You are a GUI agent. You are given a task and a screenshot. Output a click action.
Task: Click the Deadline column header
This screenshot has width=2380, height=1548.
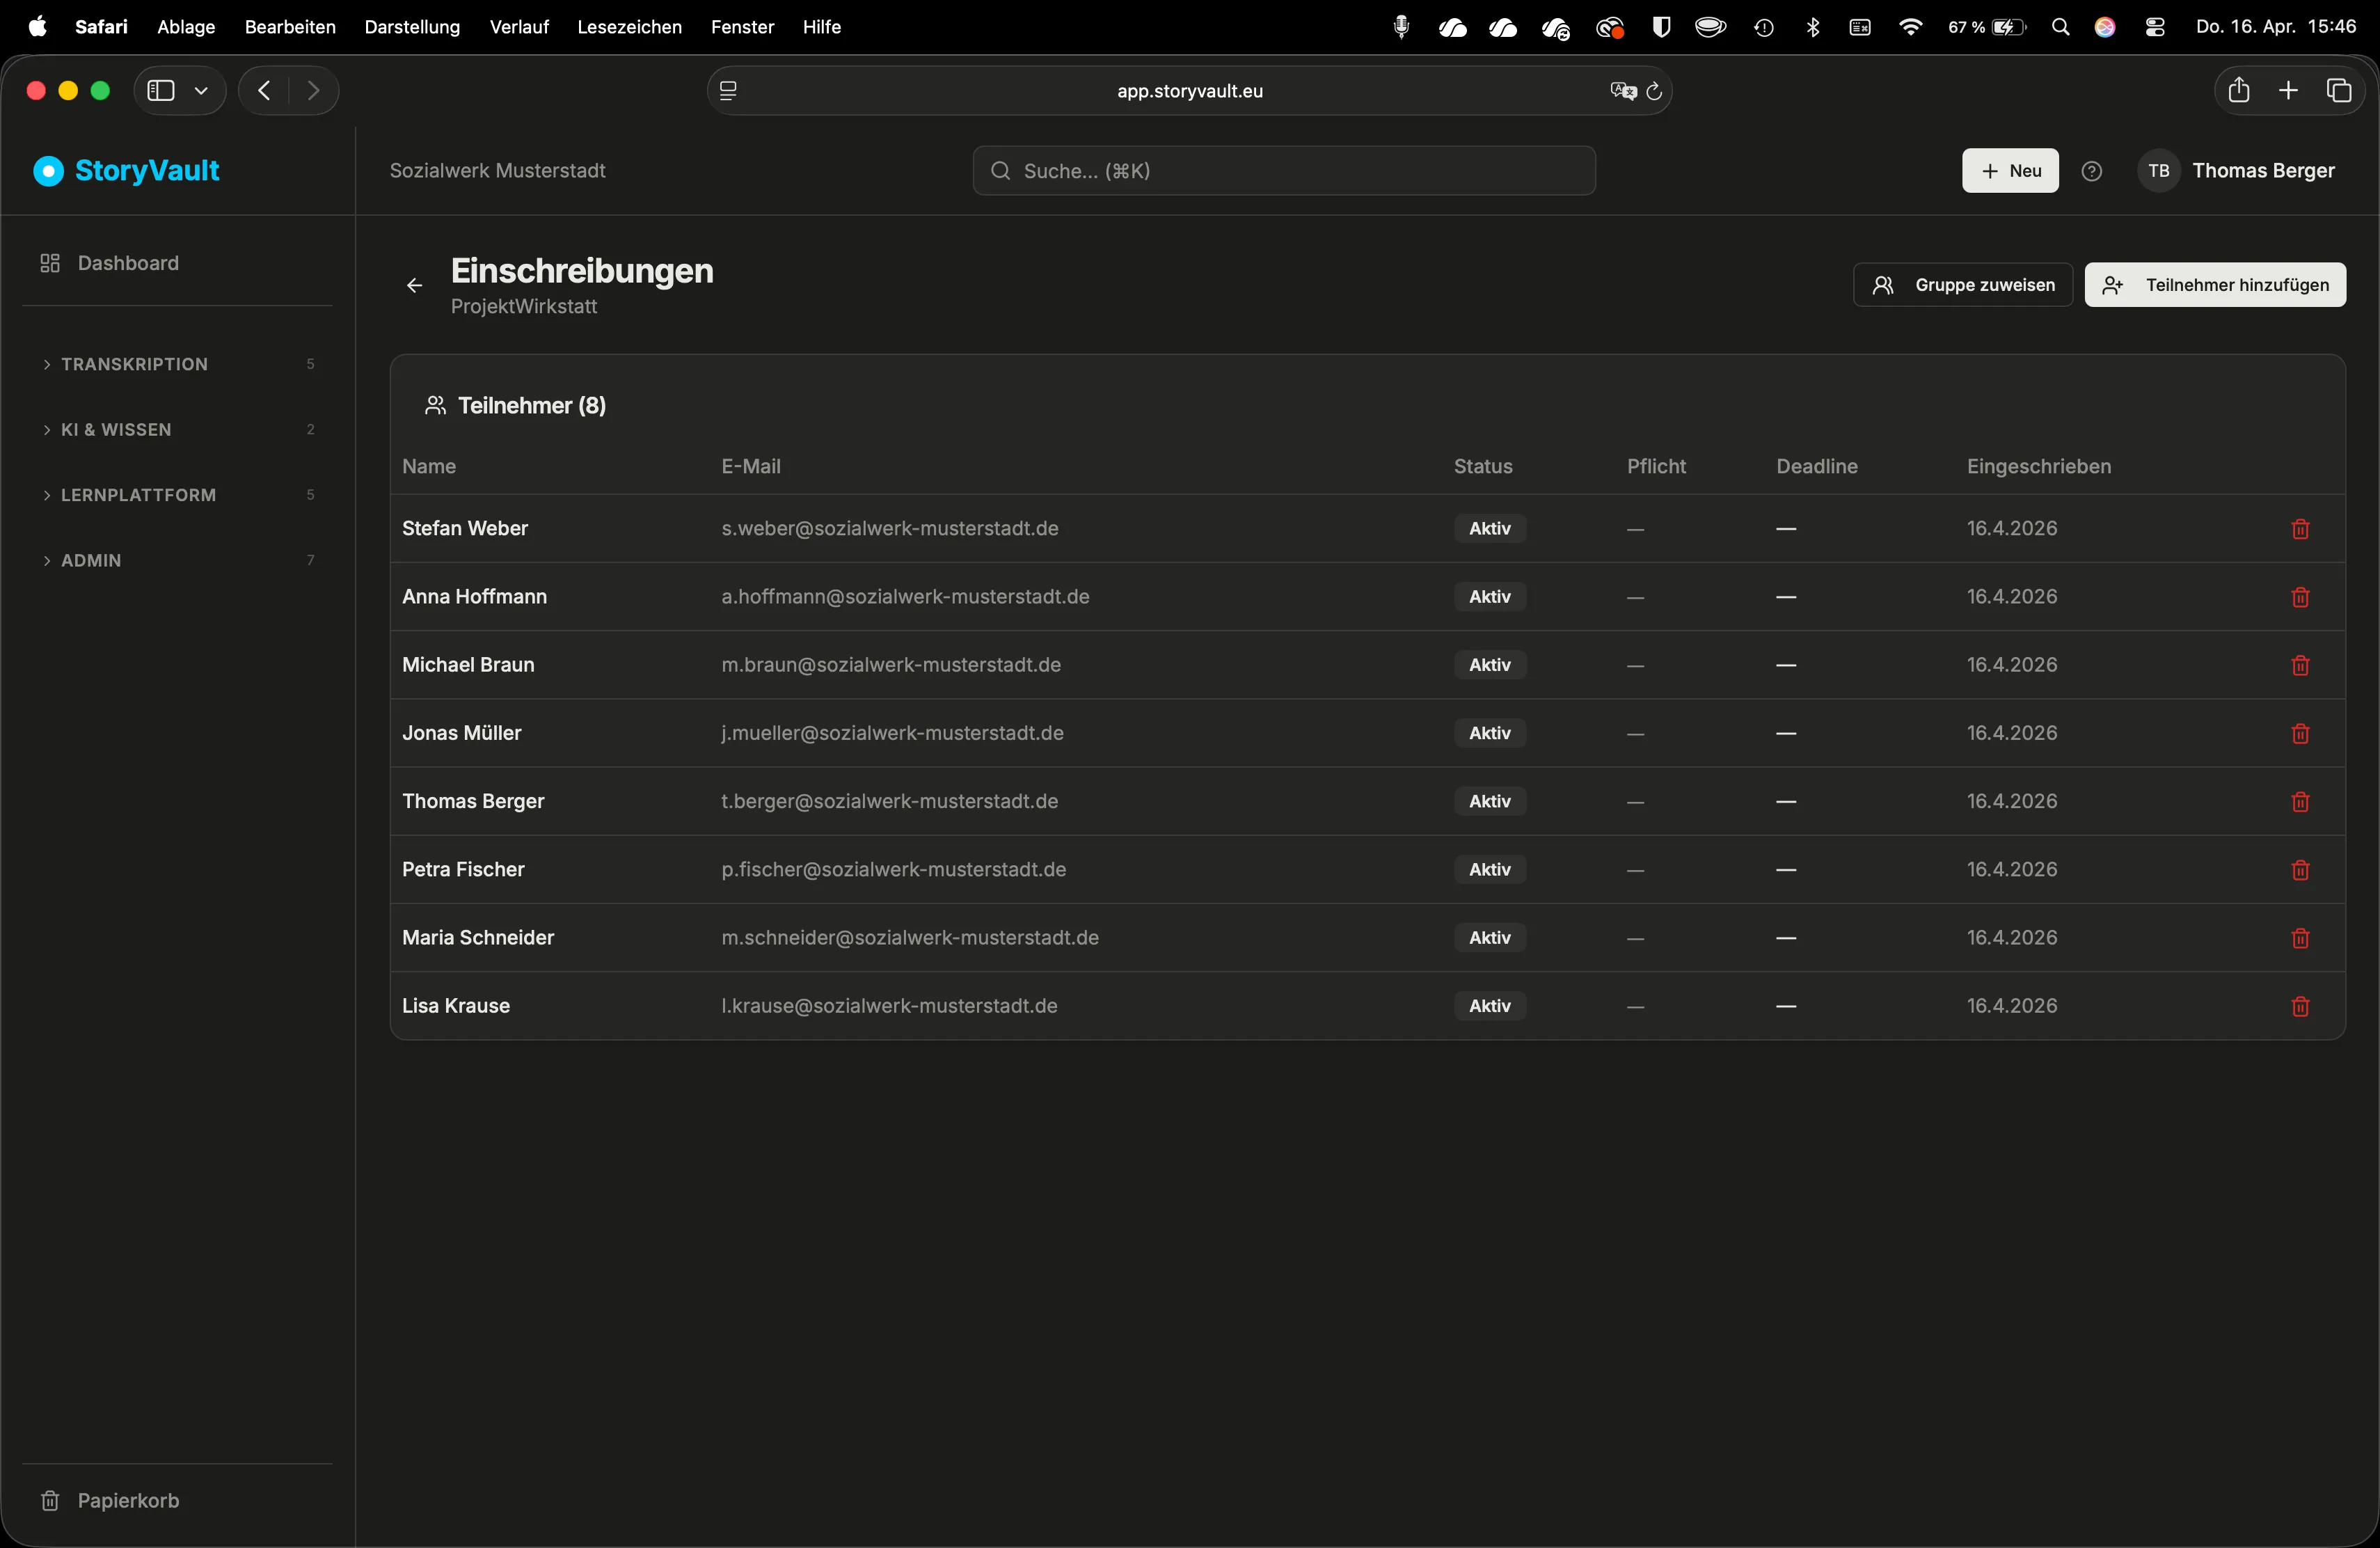tap(1816, 467)
